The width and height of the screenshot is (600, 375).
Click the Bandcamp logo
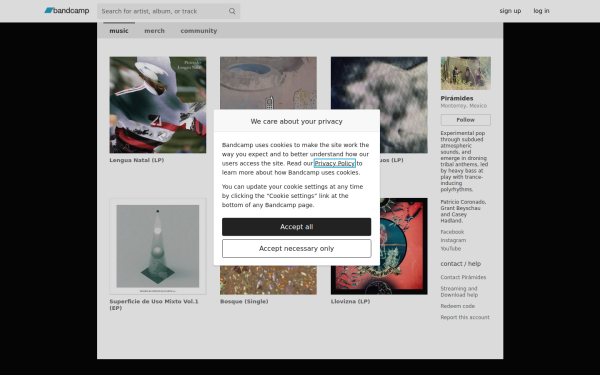click(67, 11)
